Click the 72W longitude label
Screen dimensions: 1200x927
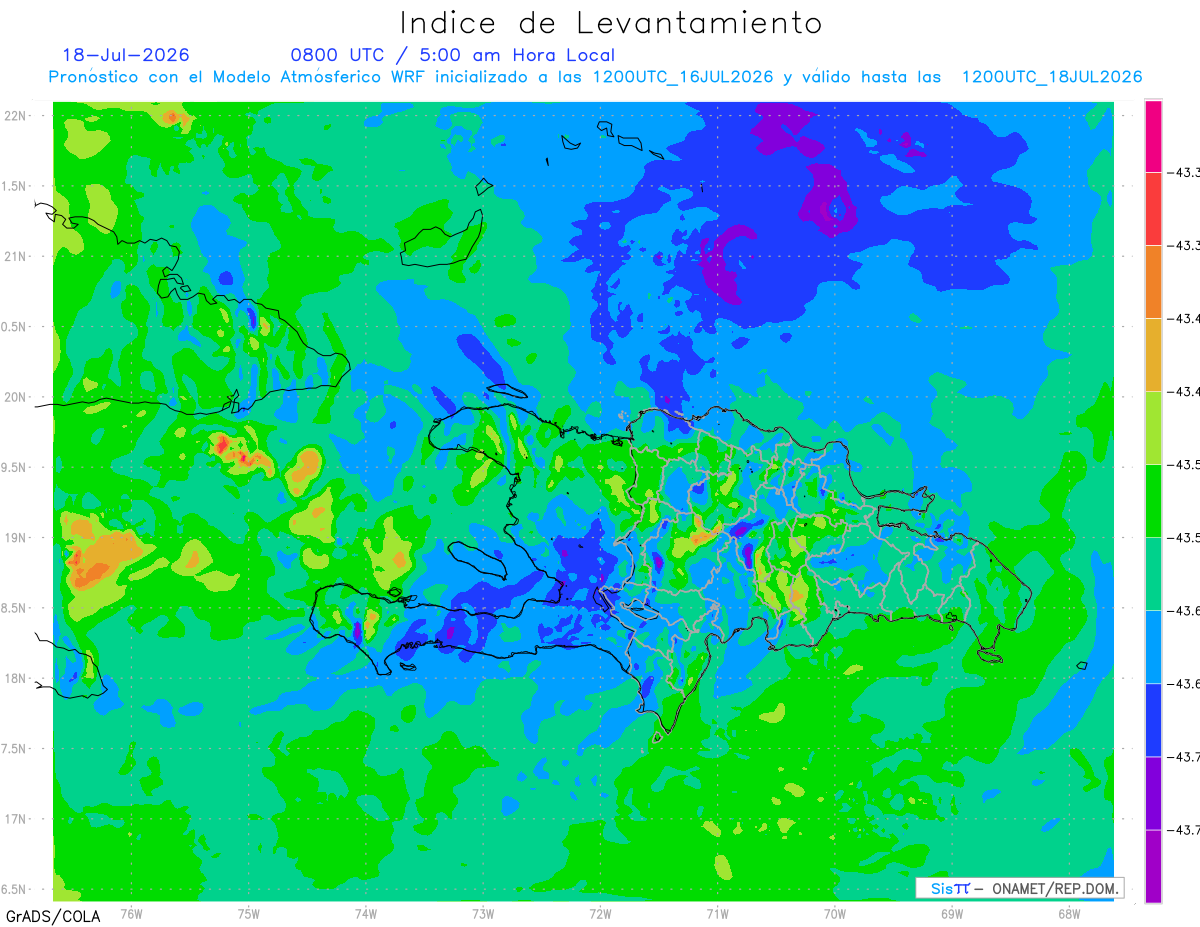coord(600,913)
